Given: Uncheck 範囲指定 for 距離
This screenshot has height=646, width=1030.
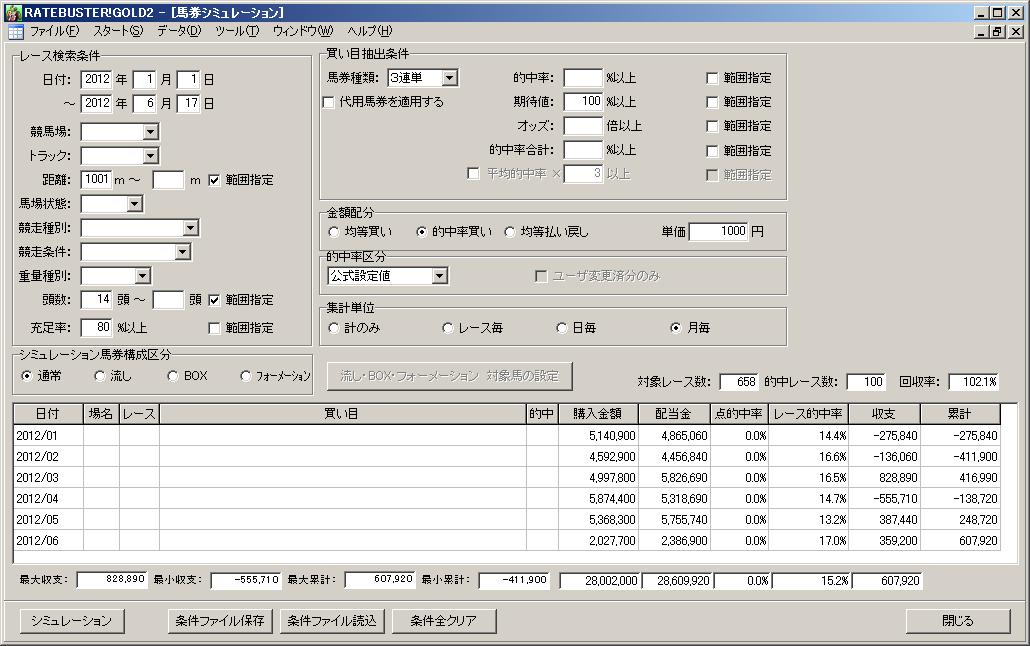Looking at the screenshot, I should pos(214,180).
